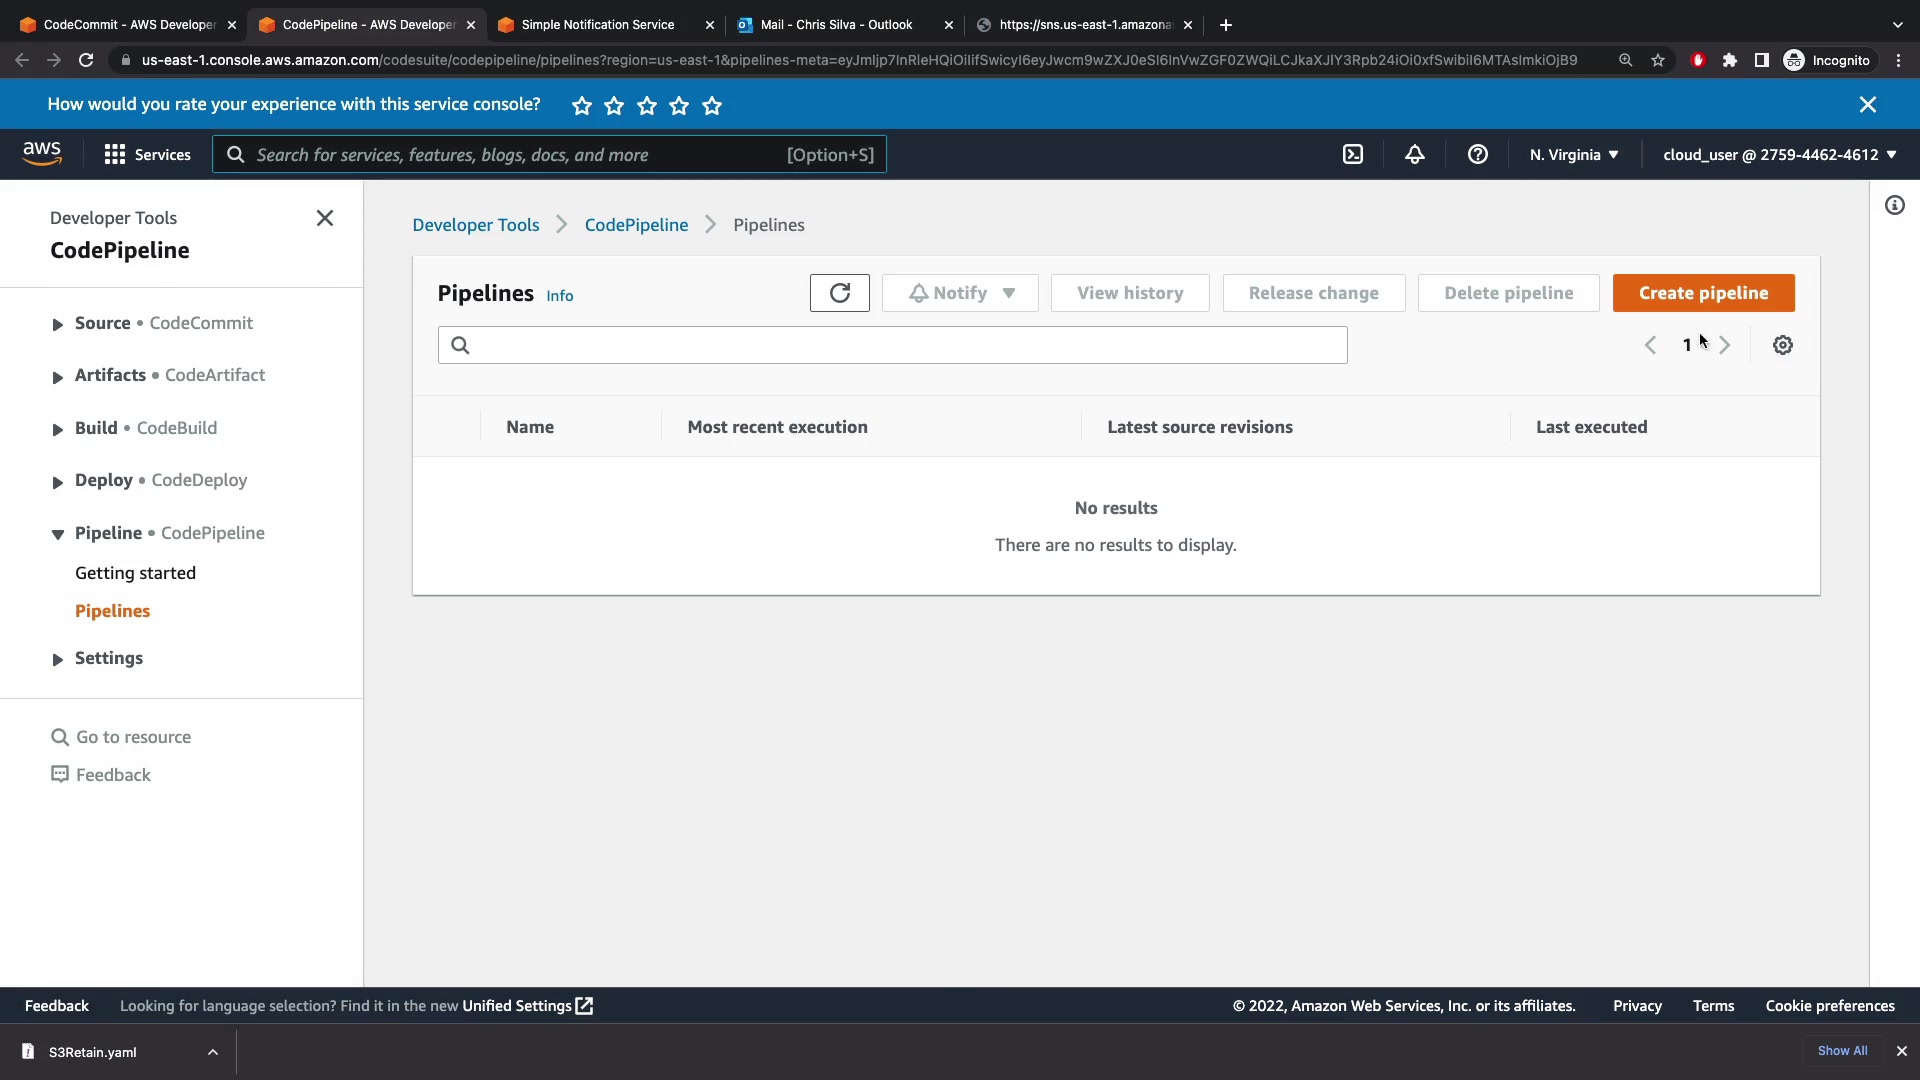Switch to the Simple Notification Service tab

coord(597,25)
